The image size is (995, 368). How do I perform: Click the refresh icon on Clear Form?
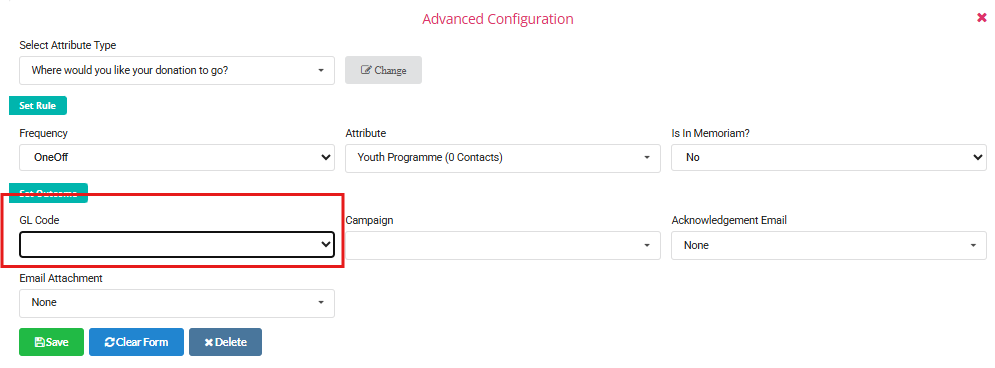109,342
